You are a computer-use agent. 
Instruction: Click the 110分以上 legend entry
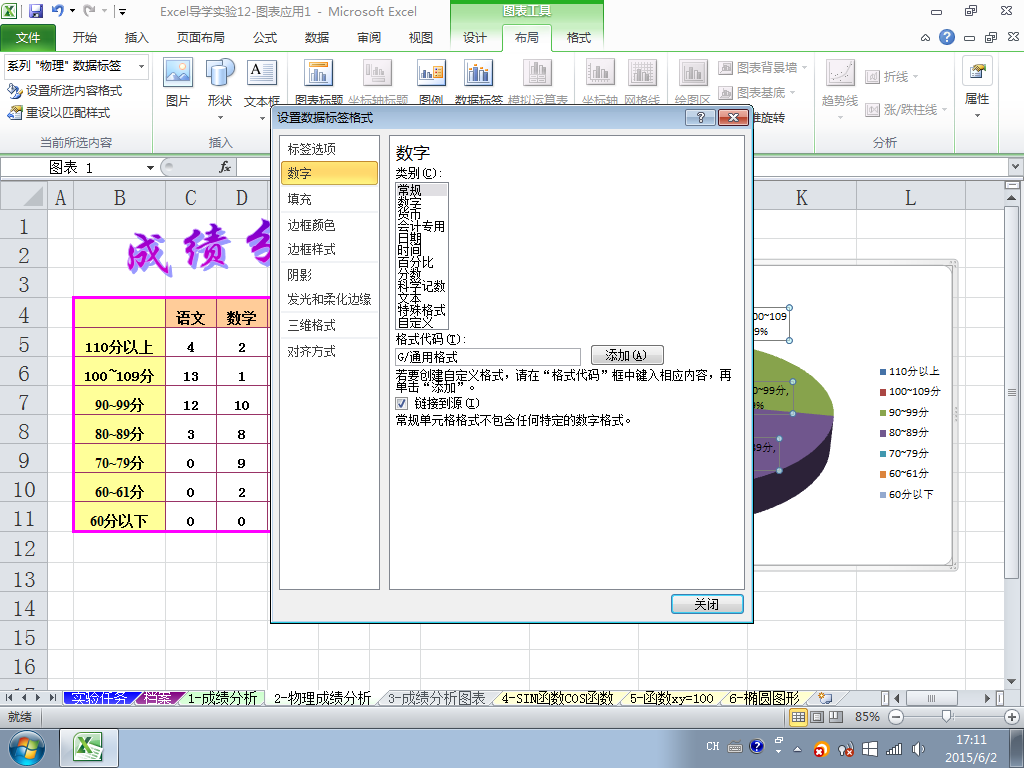910,372
